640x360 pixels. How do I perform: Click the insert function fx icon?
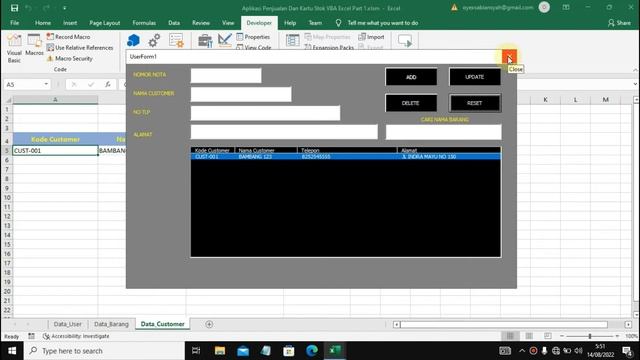(108, 84)
